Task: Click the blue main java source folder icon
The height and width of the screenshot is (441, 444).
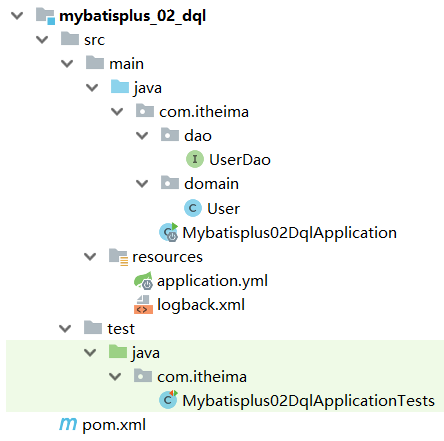Action: pyautogui.click(x=120, y=86)
